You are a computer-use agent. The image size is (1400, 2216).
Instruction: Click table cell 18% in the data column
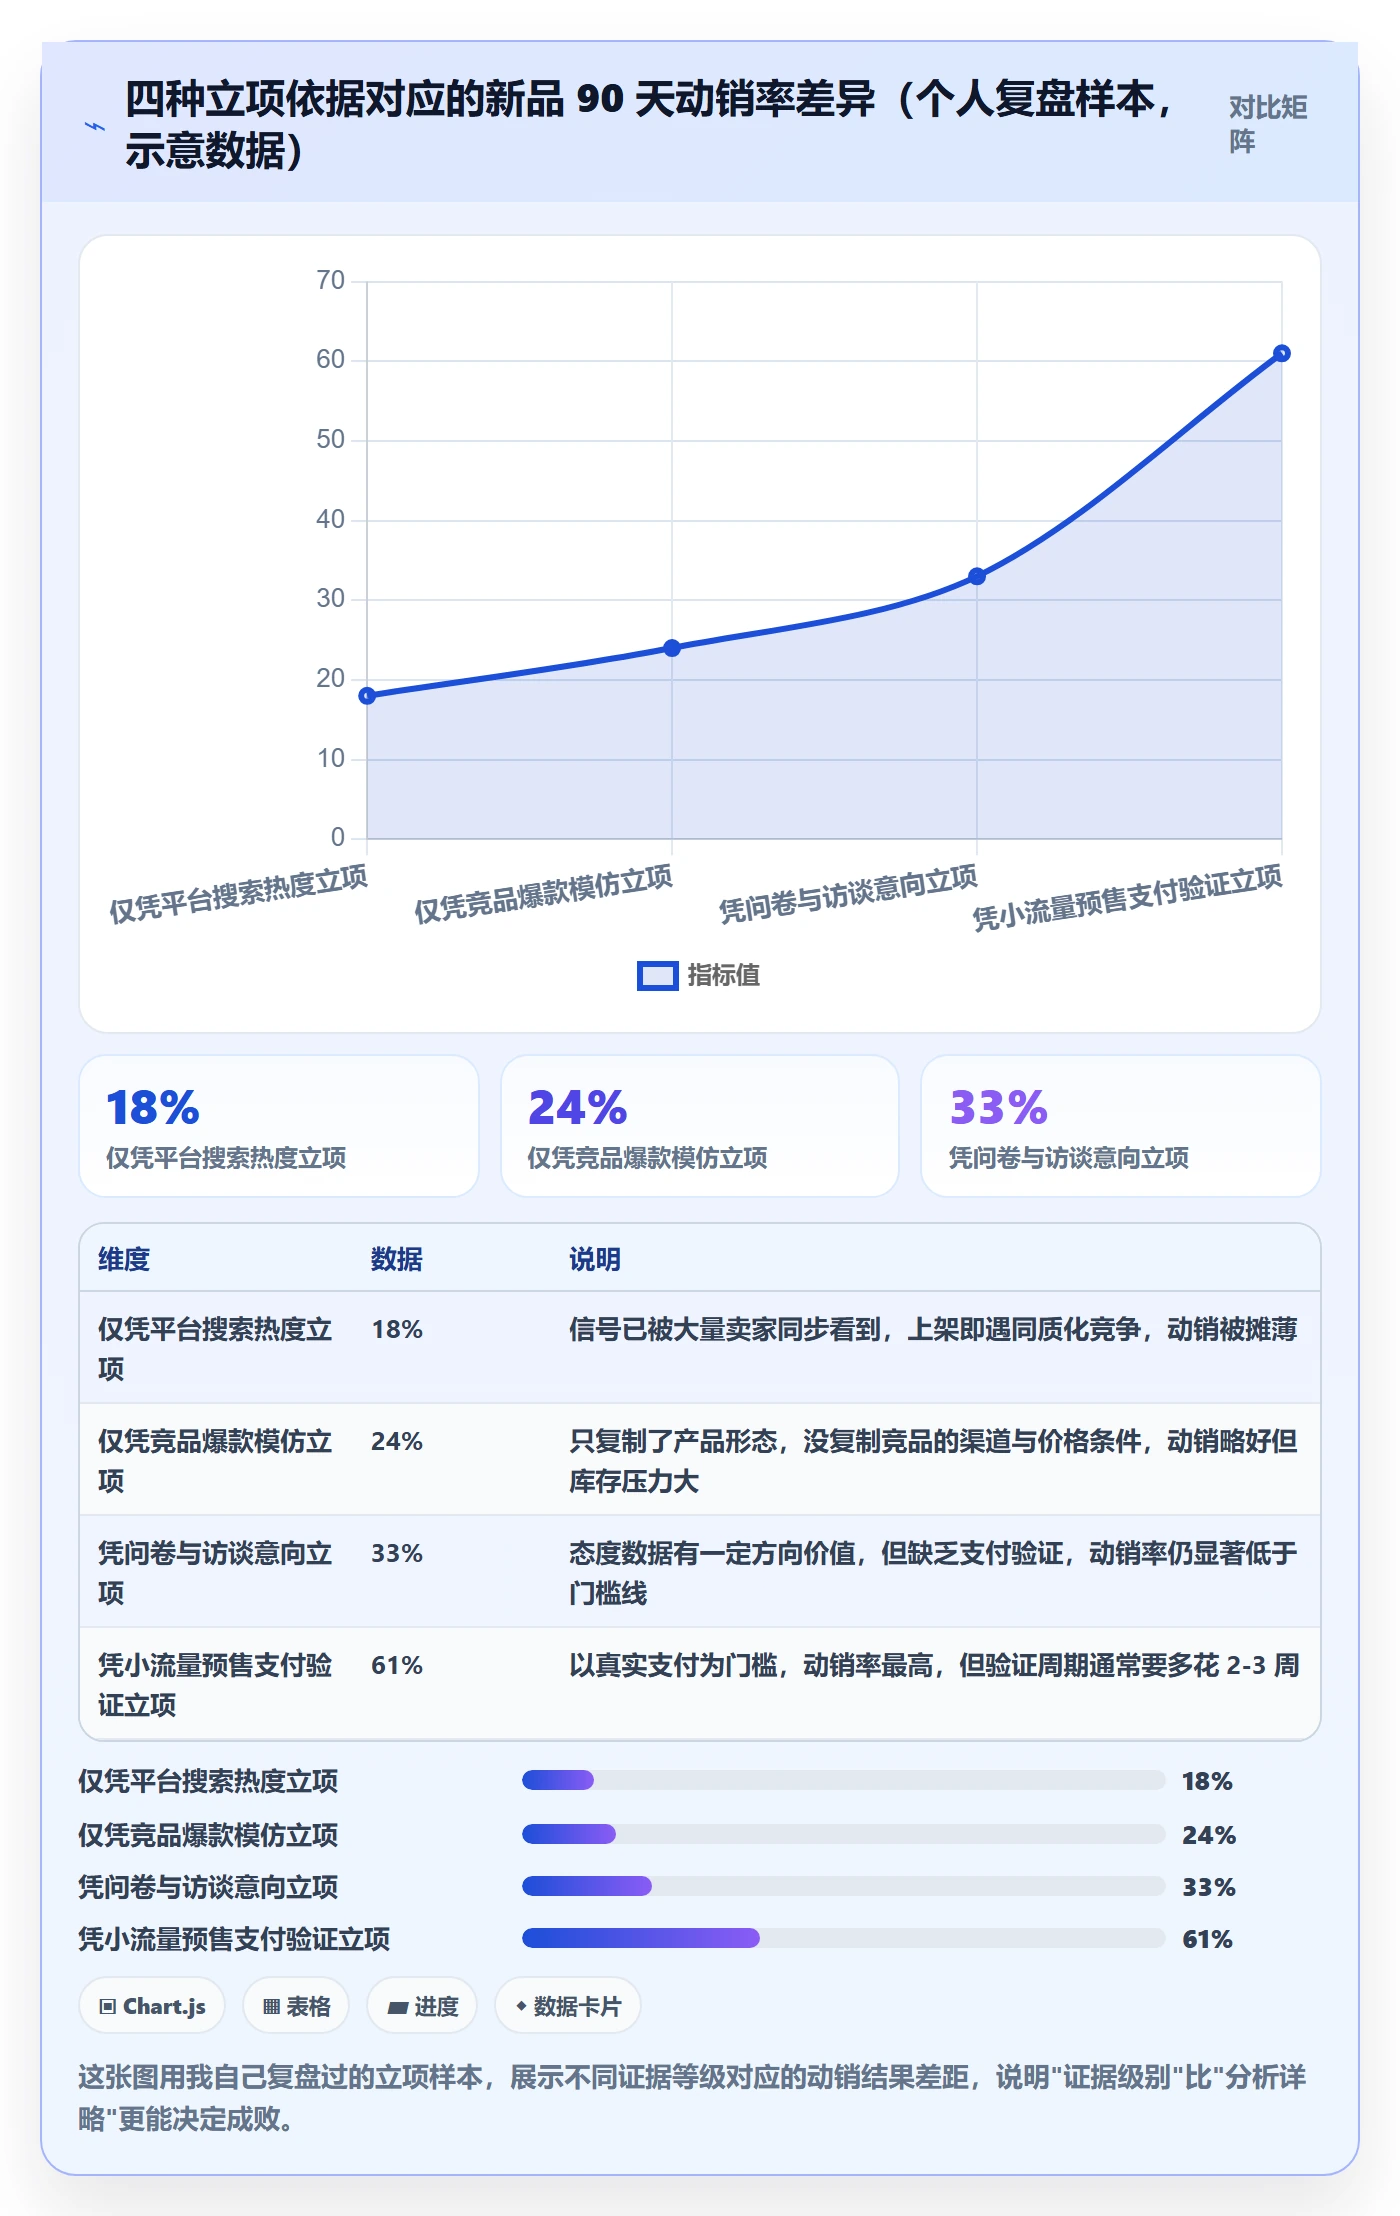[397, 1330]
